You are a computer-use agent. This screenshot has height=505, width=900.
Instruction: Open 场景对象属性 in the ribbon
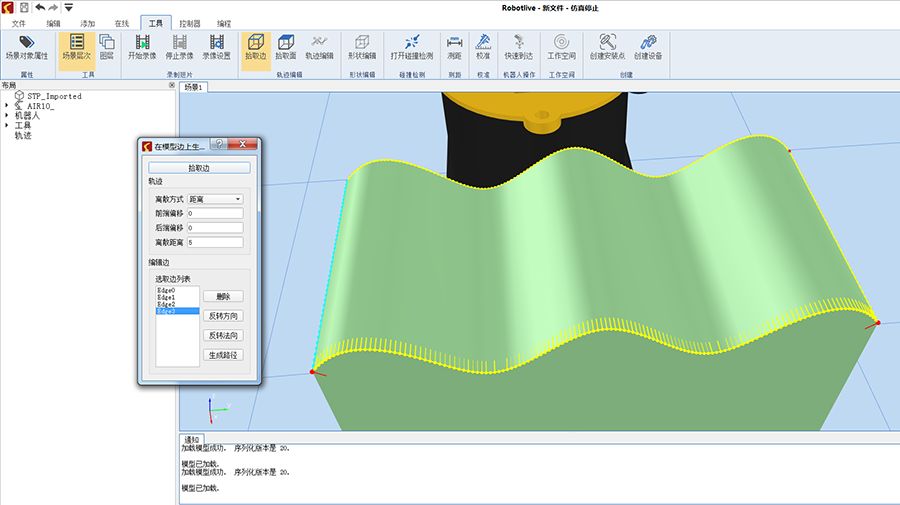coord(27,47)
